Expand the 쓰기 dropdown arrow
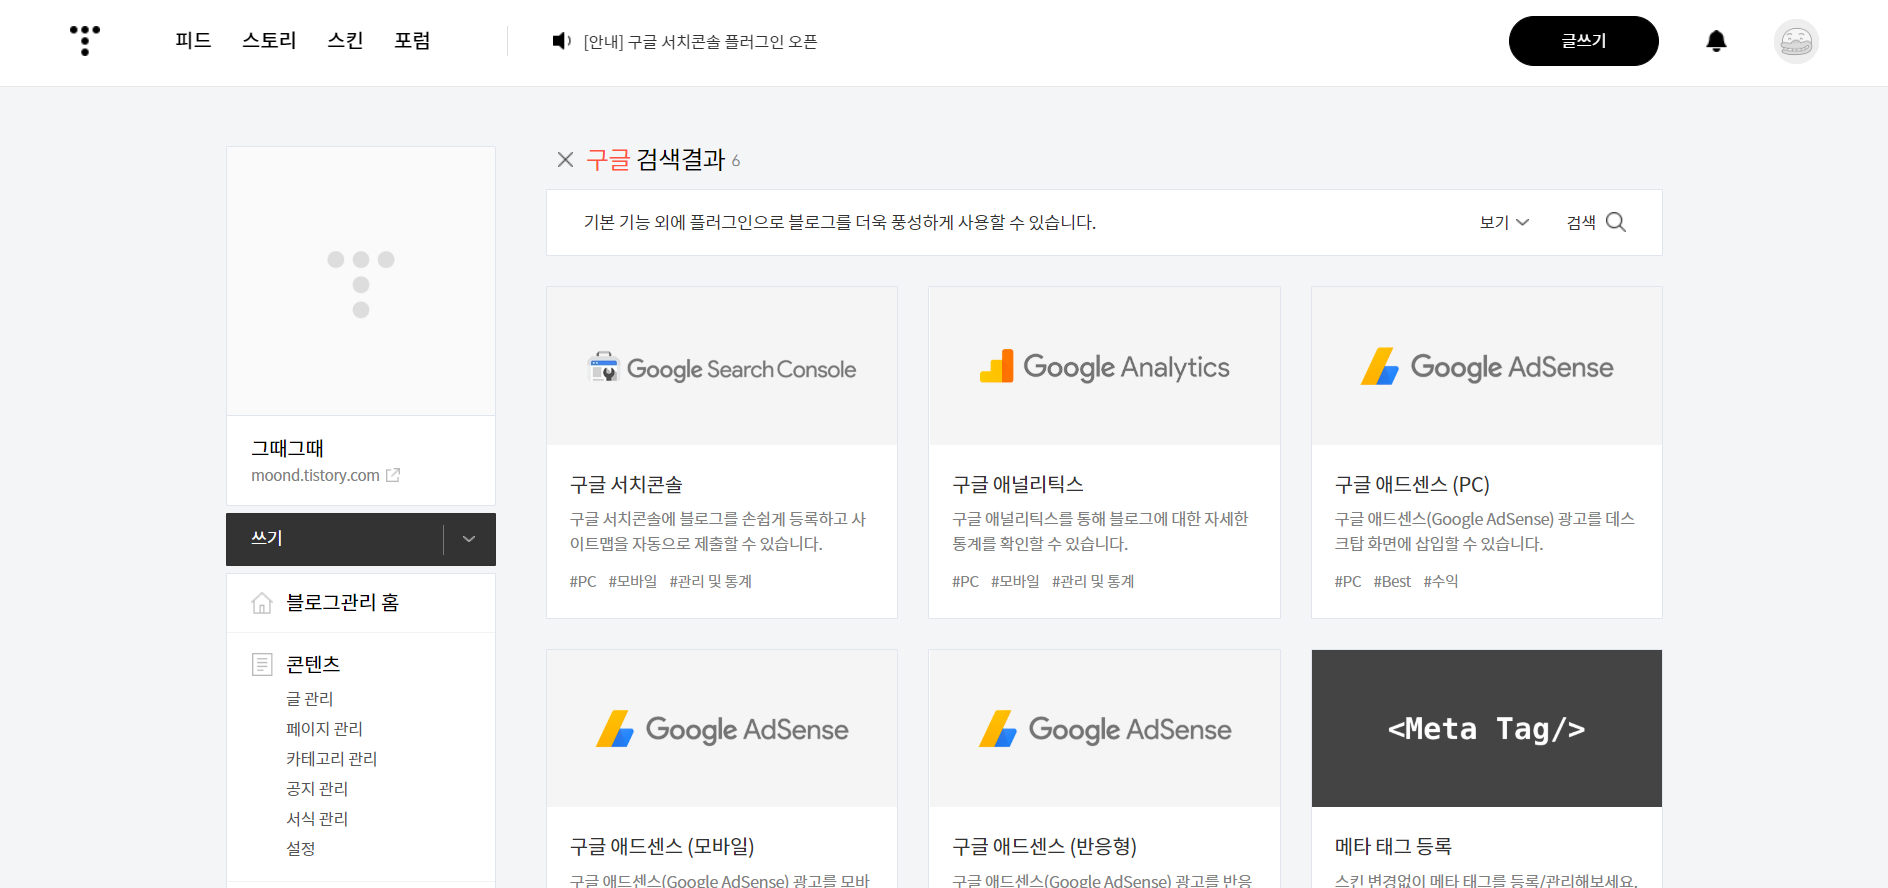Image resolution: width=1888 pixels, height=888 pixels. click(469, 539)
